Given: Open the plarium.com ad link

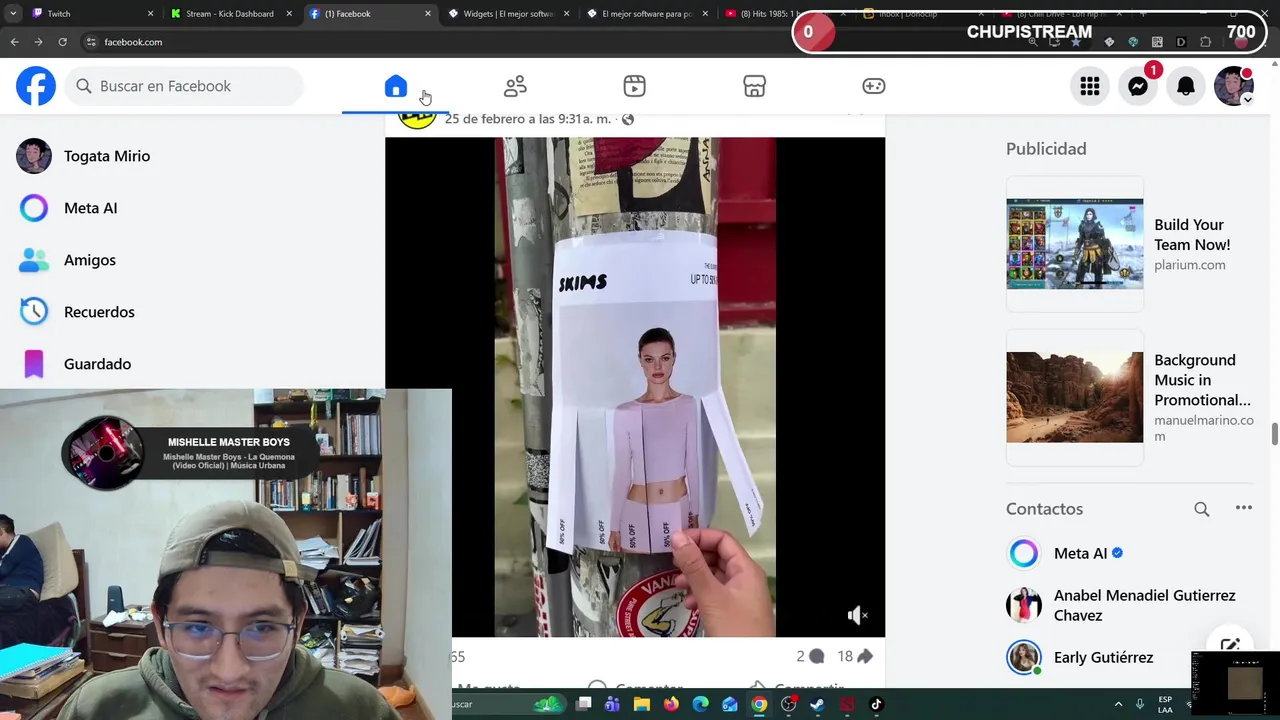Looking at the screenshot, I should pos(1189,265).
